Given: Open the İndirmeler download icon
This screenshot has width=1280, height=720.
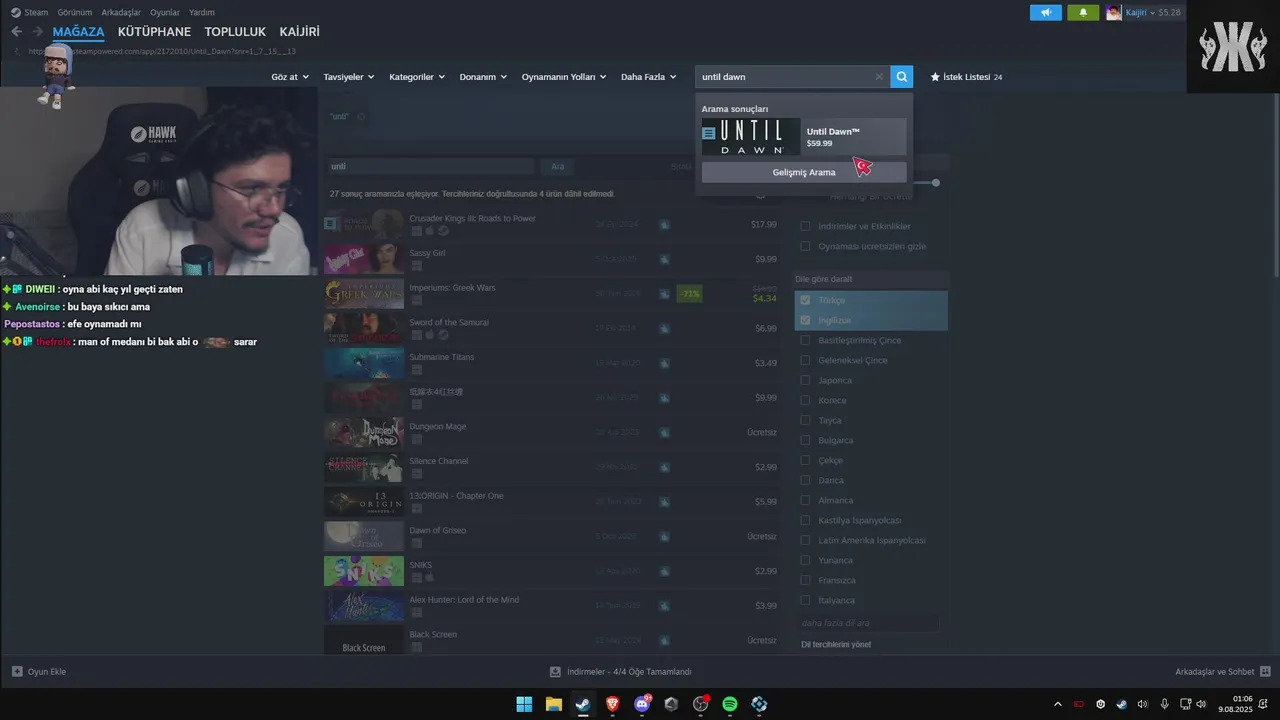Looking at the screenshot, I should 556,672.
